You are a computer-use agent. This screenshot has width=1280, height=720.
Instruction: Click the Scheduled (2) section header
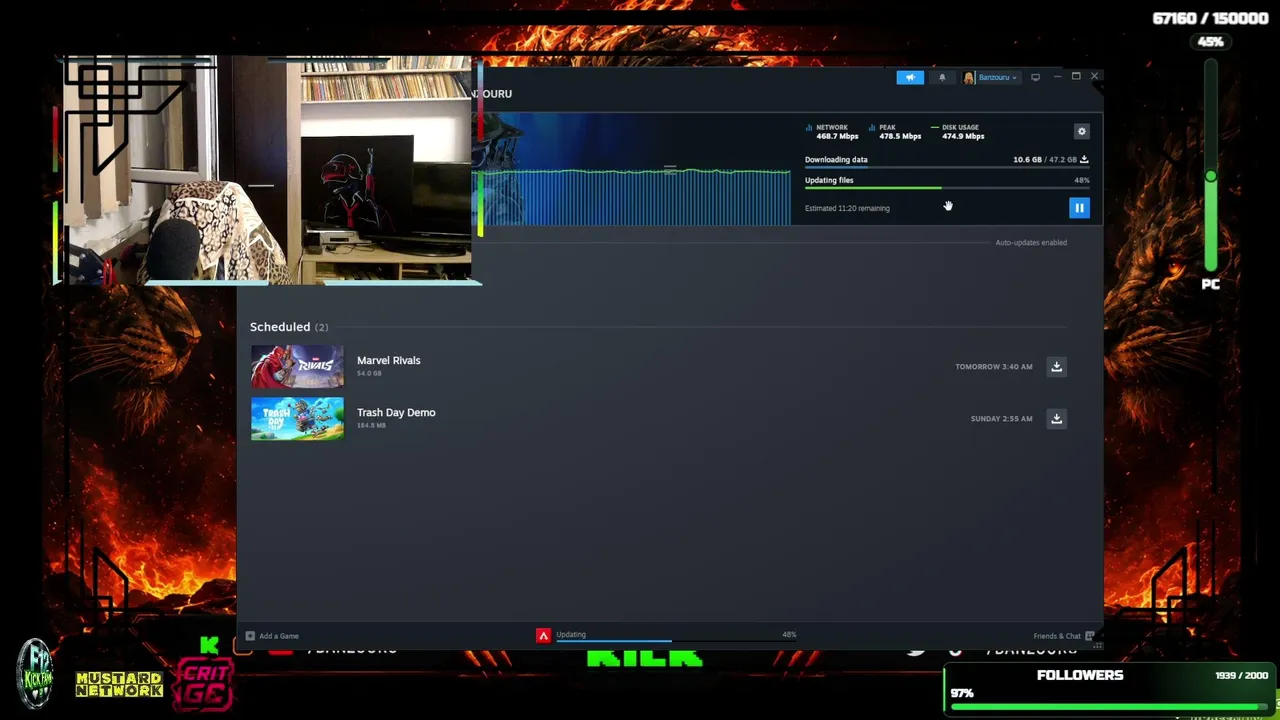pyautogui.click(x=289, y=327)
